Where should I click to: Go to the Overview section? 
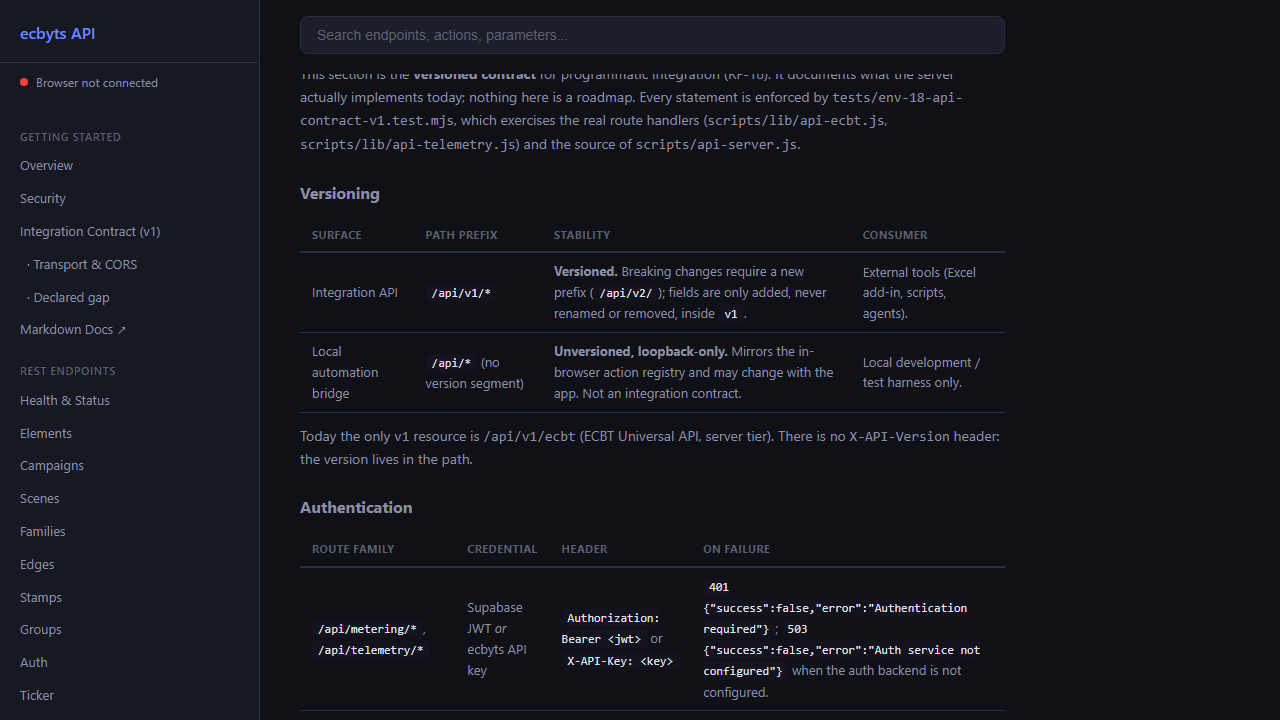coord(47,165)
